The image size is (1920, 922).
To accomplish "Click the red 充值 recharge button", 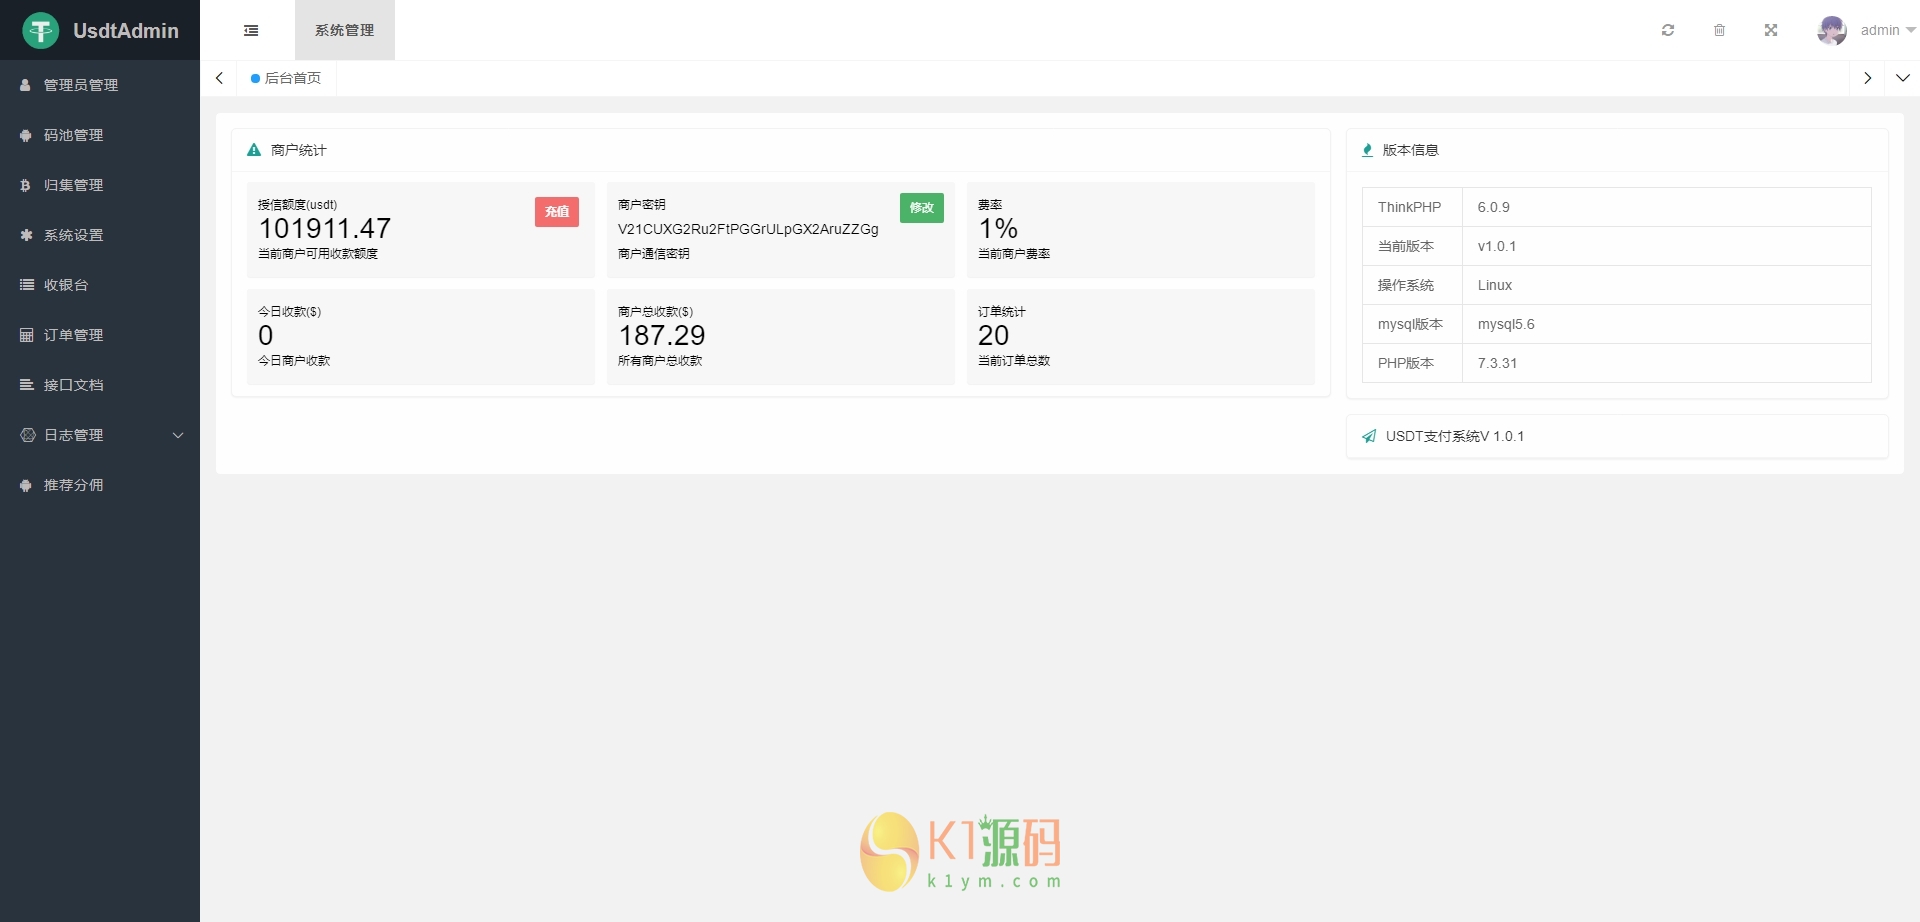I will [x=557, y=212].
